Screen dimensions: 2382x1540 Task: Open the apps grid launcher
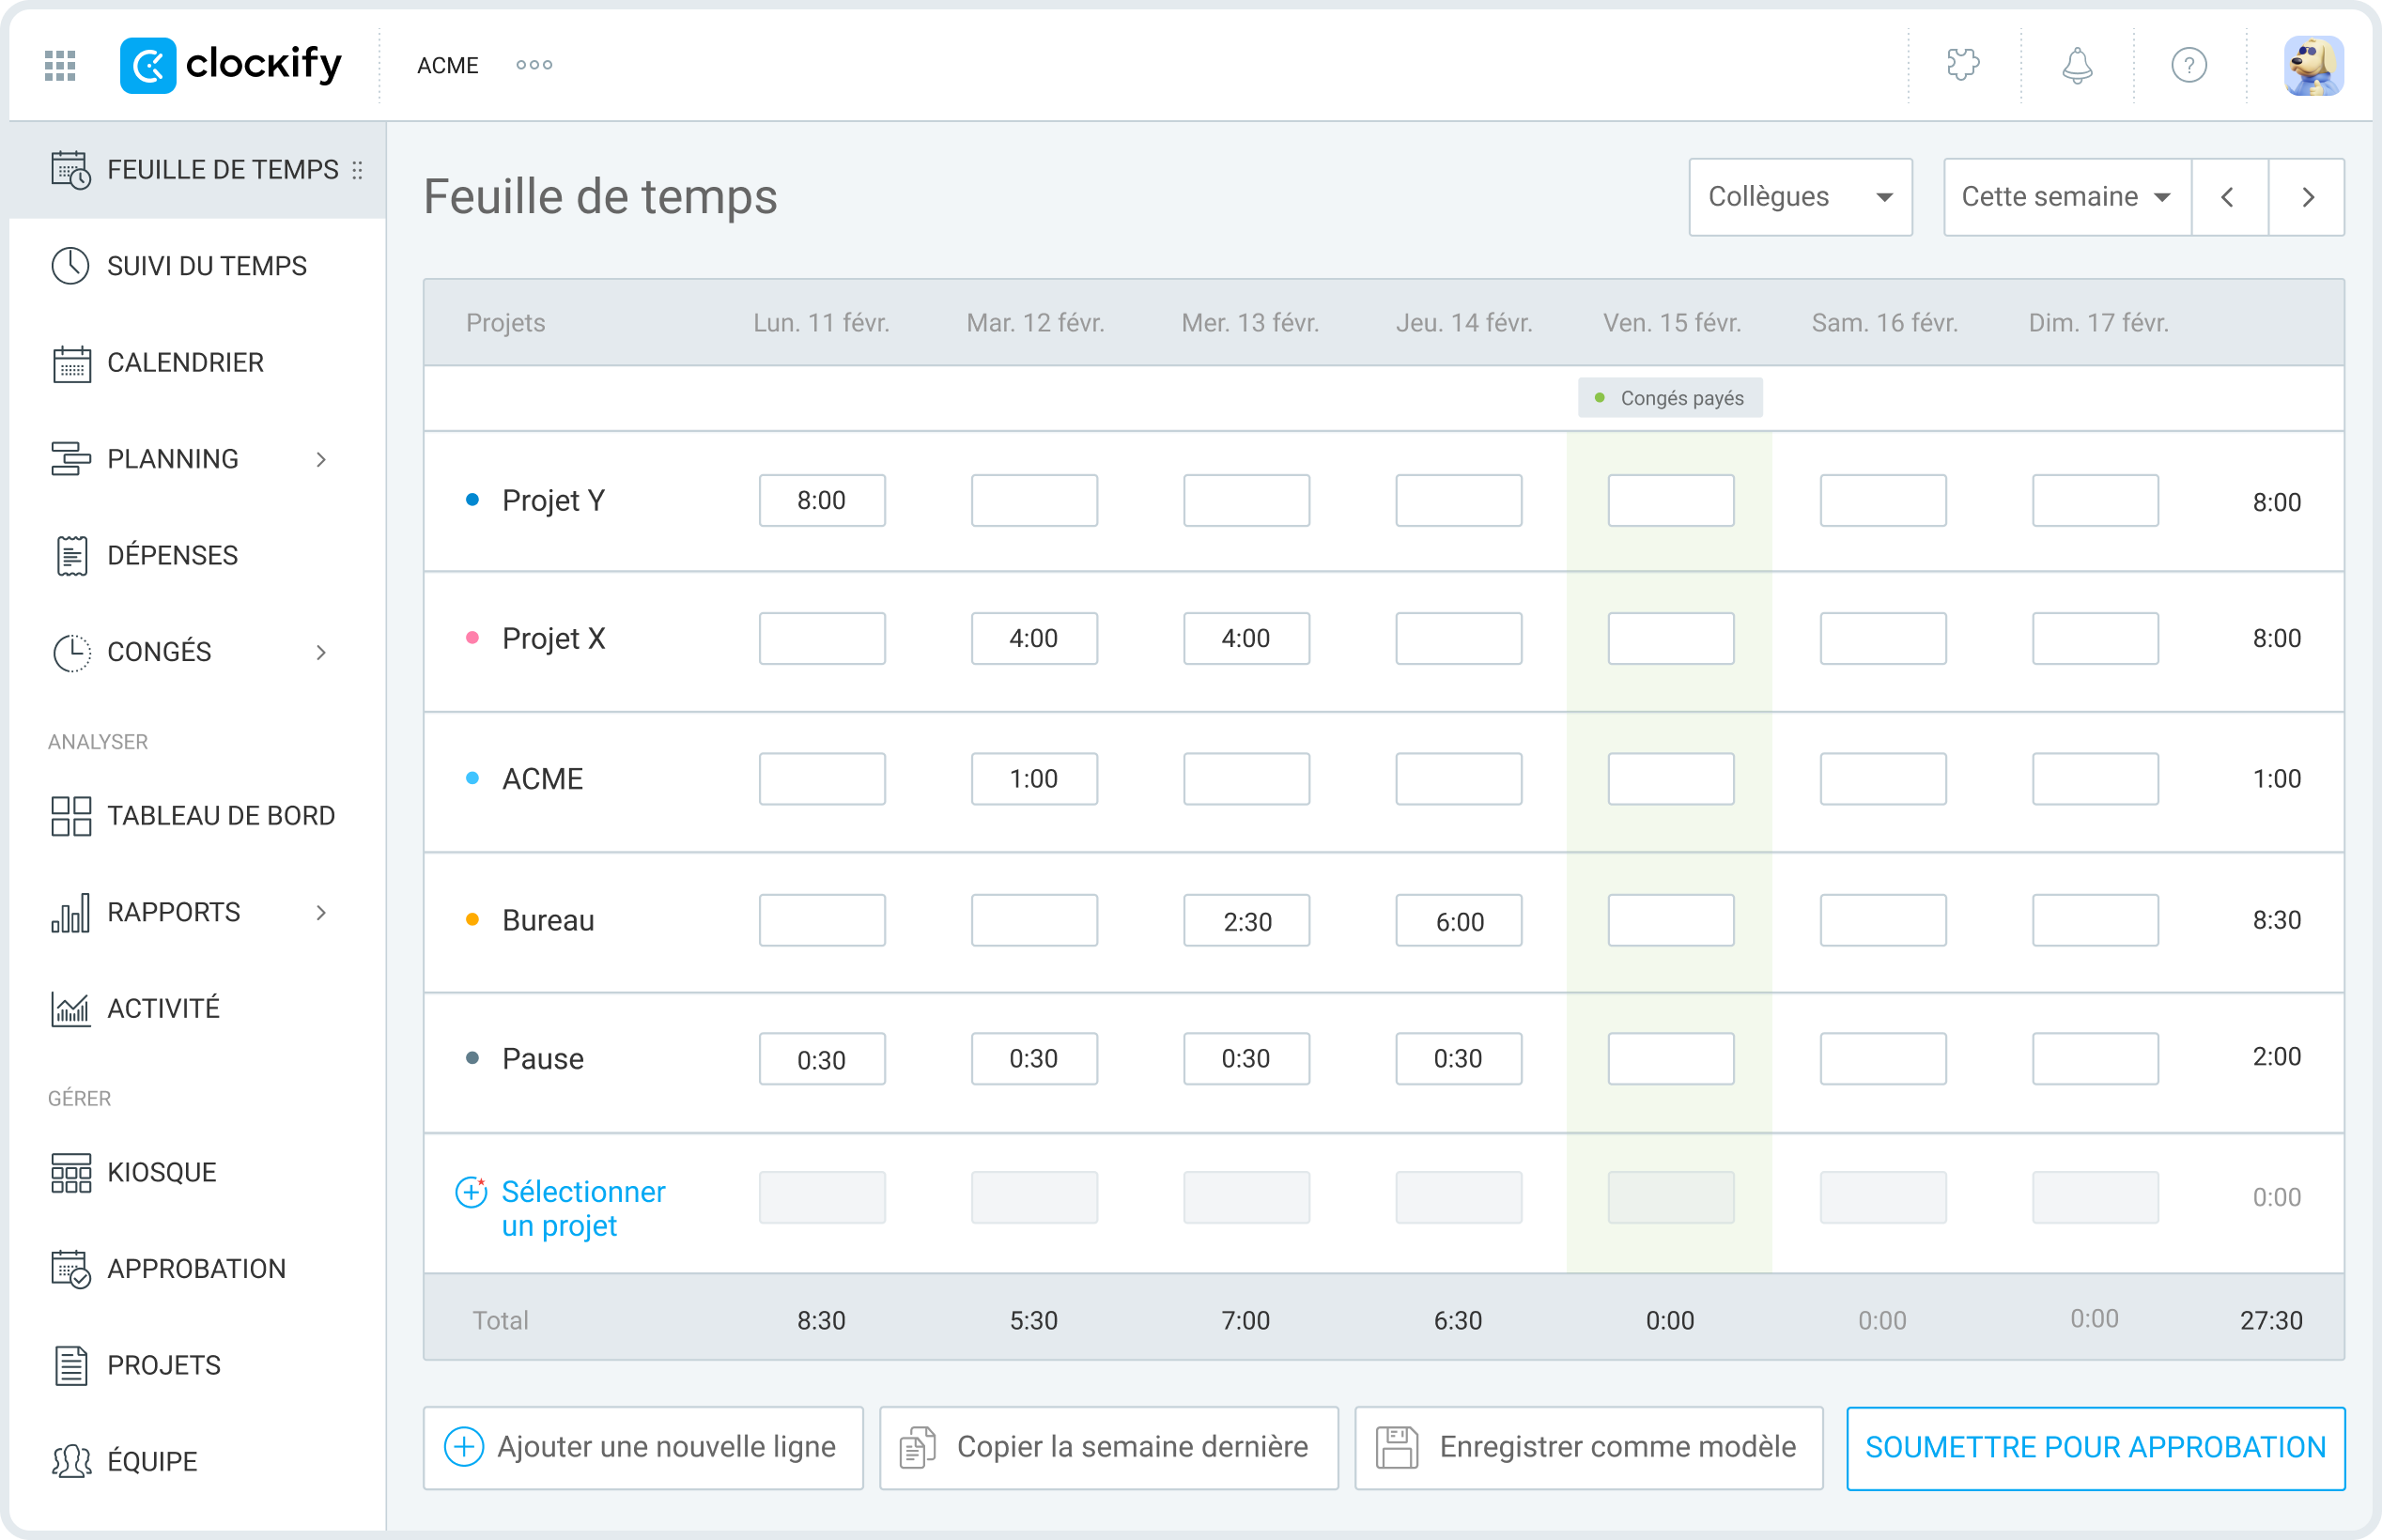[59, 64]
